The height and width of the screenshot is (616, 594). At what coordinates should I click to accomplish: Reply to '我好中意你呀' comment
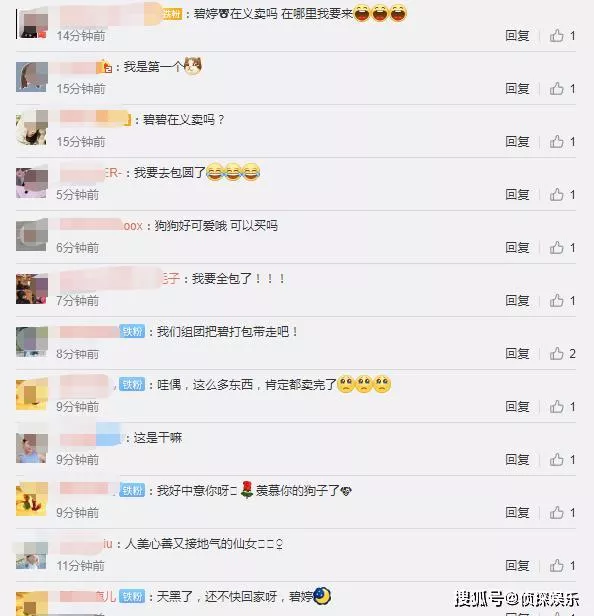[517, 513]
